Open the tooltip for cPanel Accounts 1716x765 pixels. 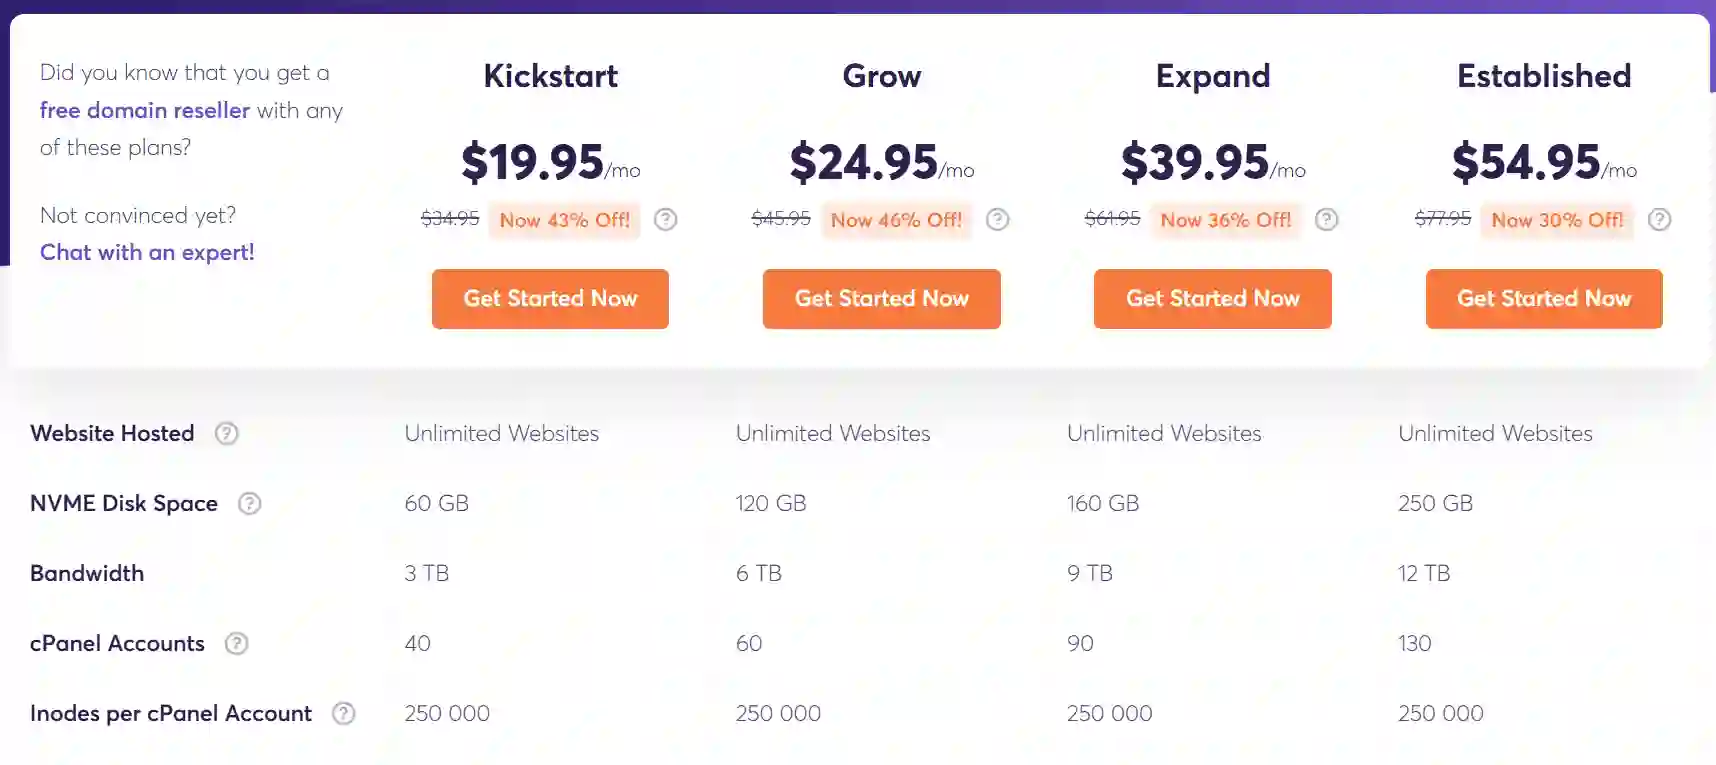236,644
